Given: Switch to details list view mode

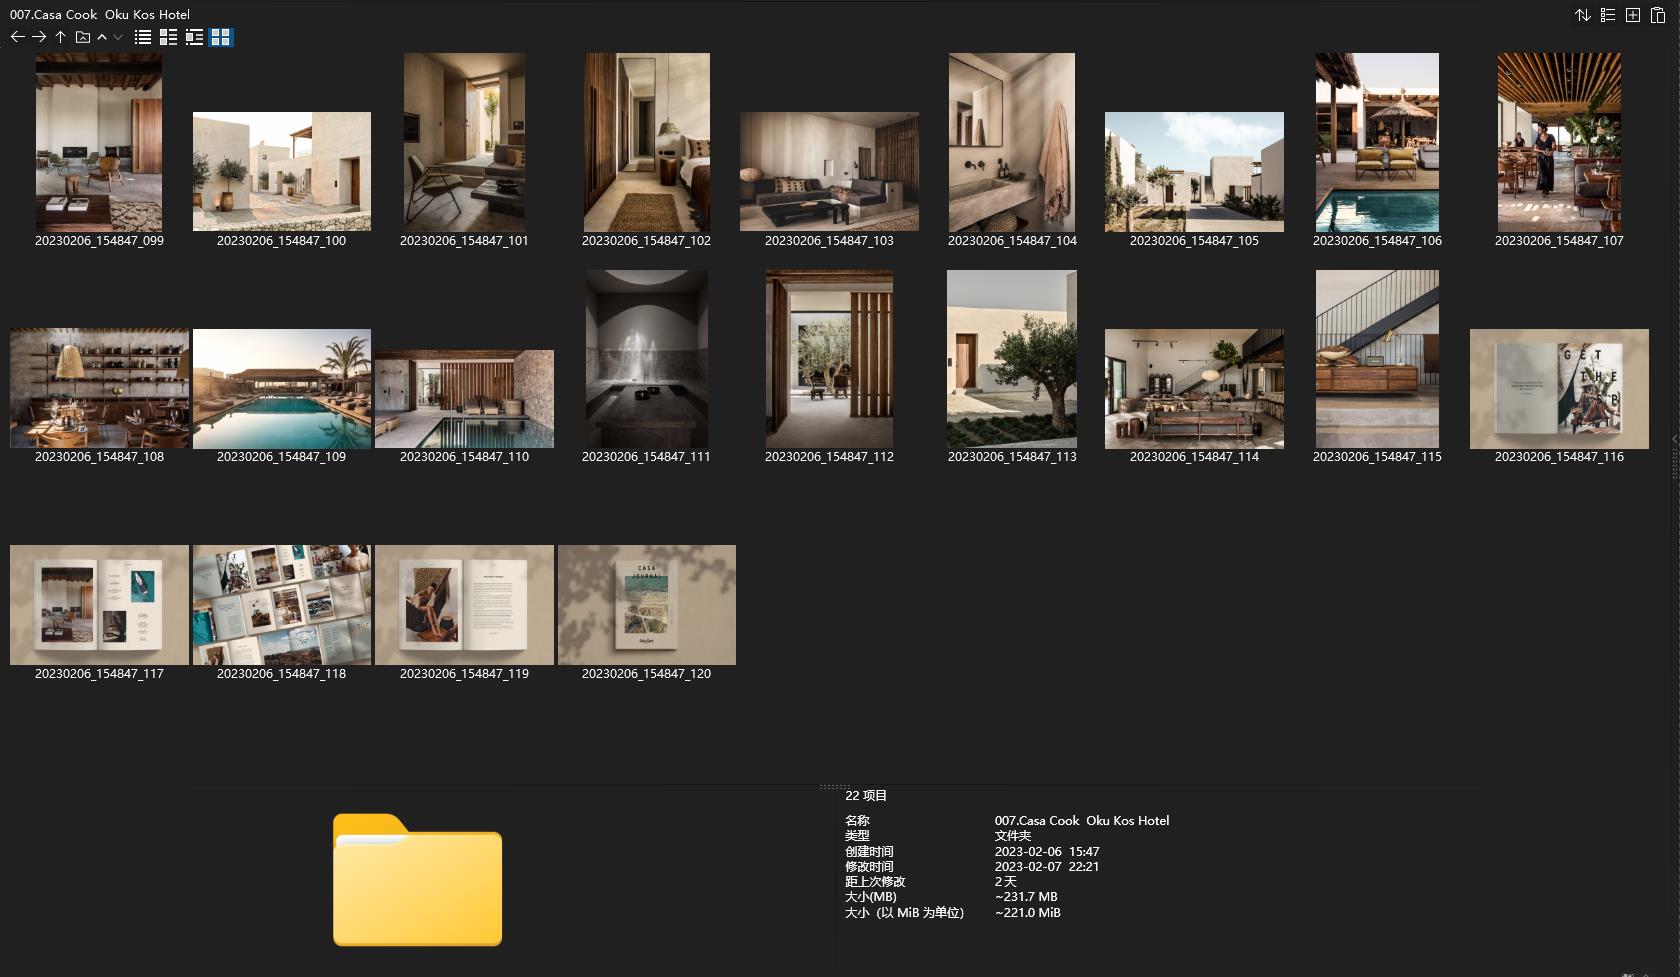Looking at the screenshot, I should point(168,37).
